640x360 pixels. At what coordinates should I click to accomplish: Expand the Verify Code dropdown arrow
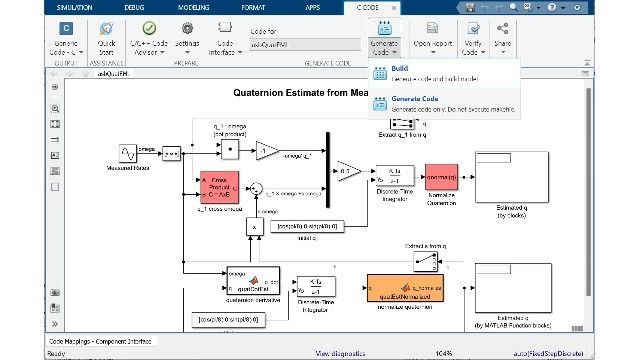click(x=483, y=52)
